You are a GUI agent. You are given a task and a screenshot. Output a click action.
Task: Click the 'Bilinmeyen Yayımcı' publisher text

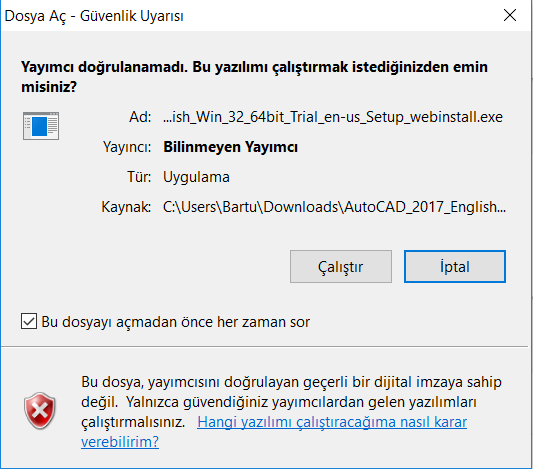230,147
